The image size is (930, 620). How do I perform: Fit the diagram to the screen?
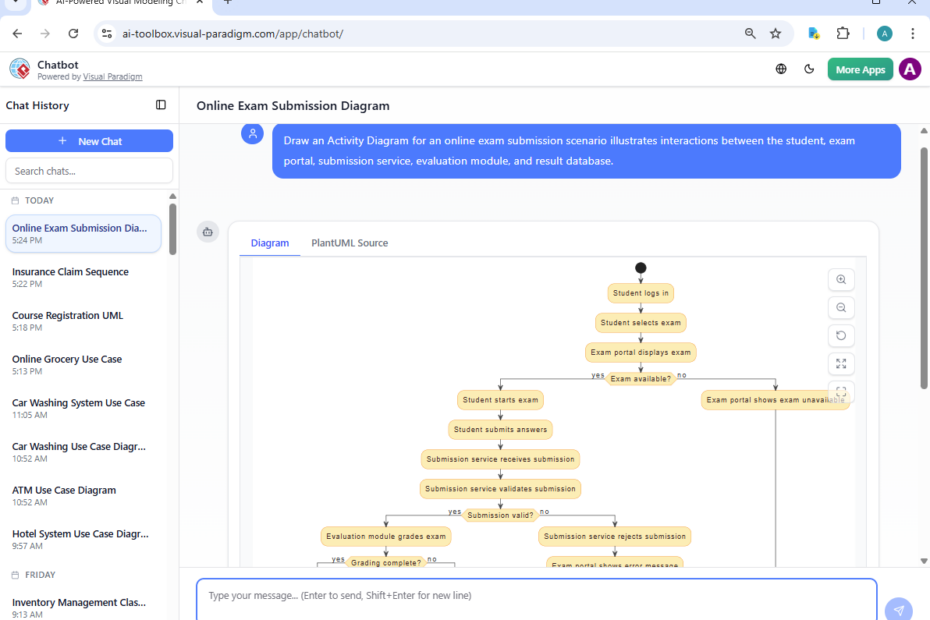coord(841,363)
